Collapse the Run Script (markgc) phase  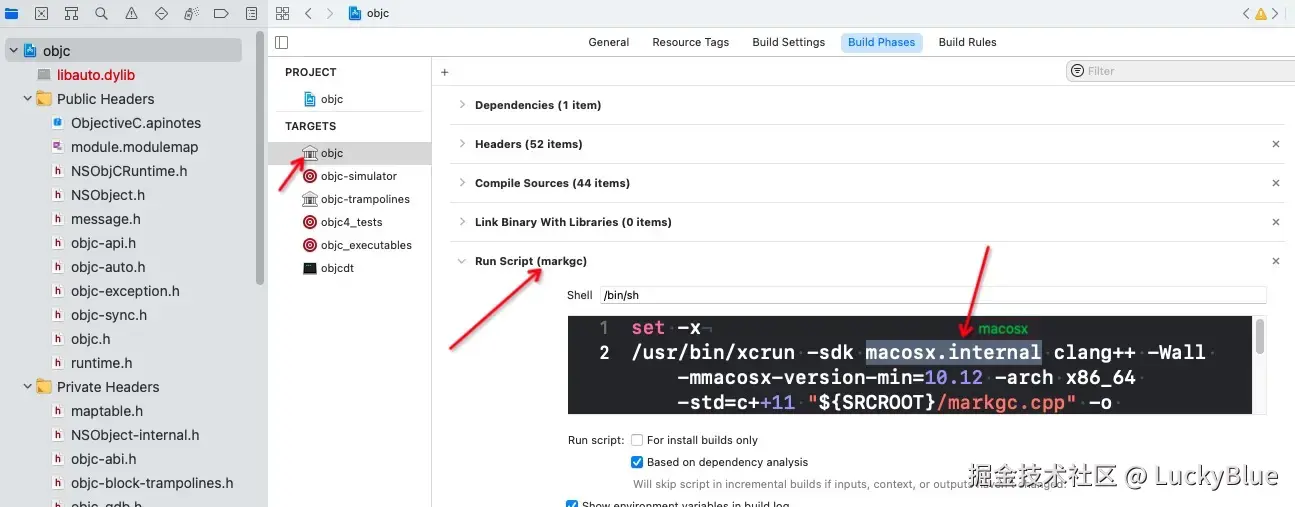pyautogui.click(x=462, y=261)
